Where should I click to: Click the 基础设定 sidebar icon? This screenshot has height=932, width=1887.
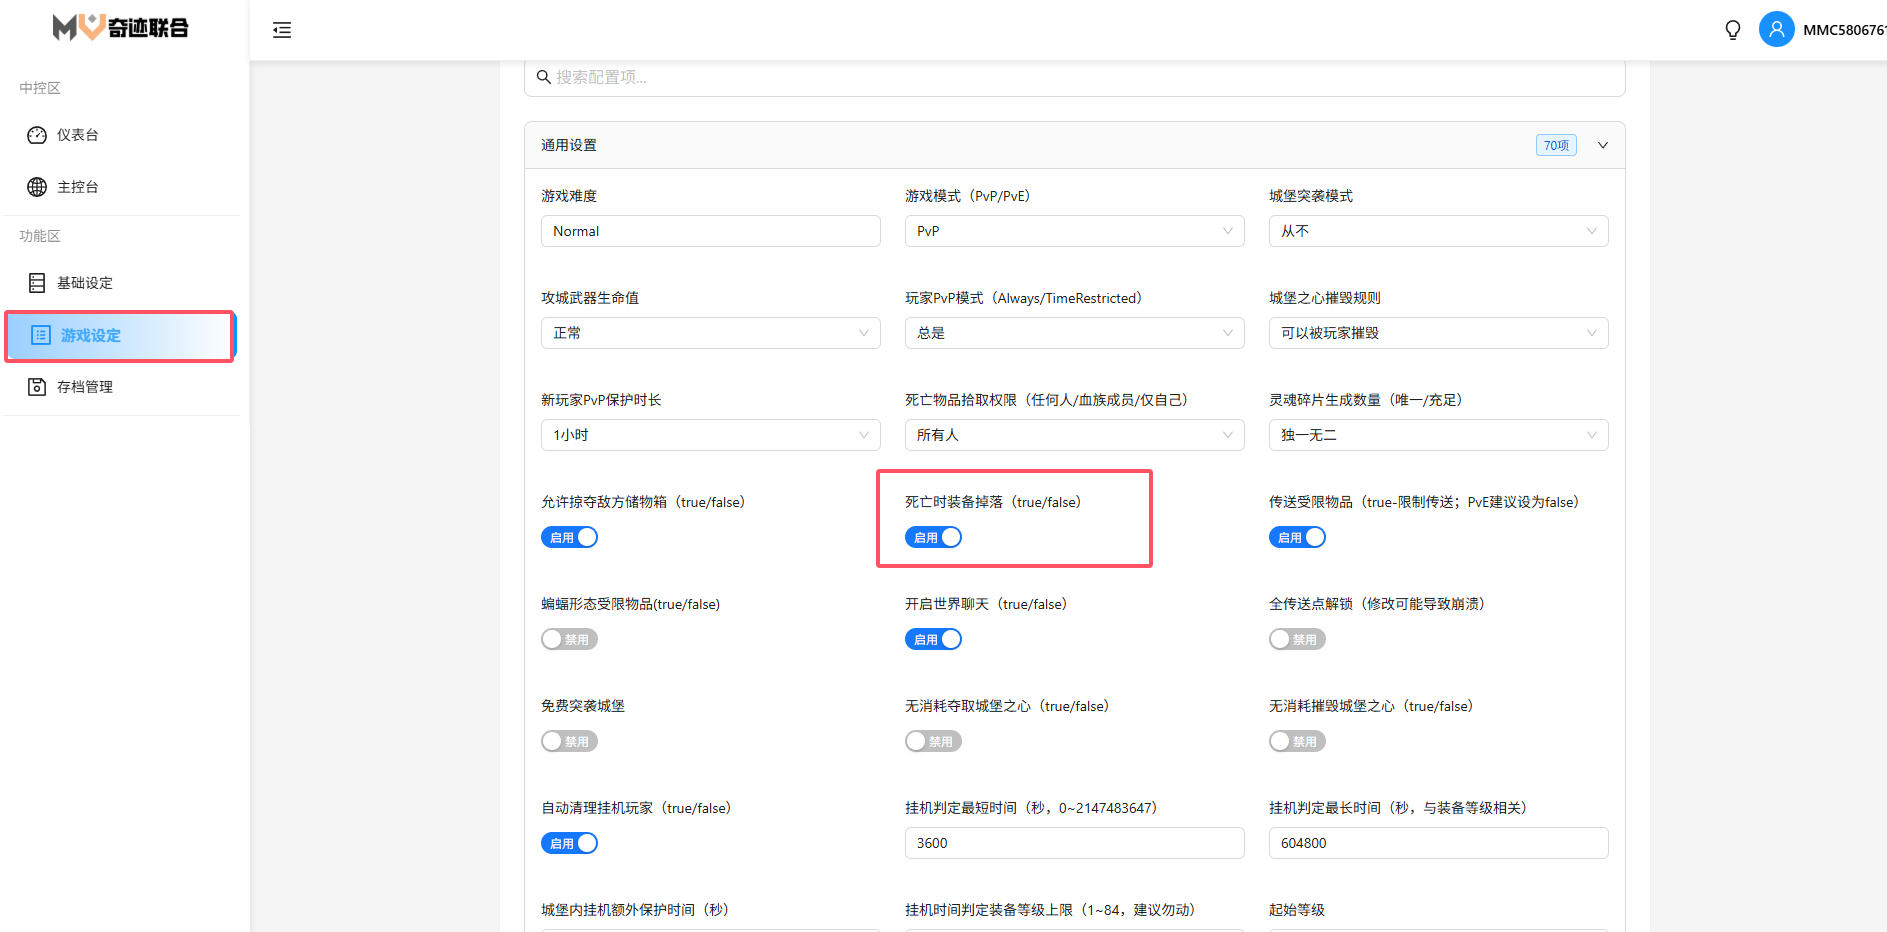tap(37, 283)
